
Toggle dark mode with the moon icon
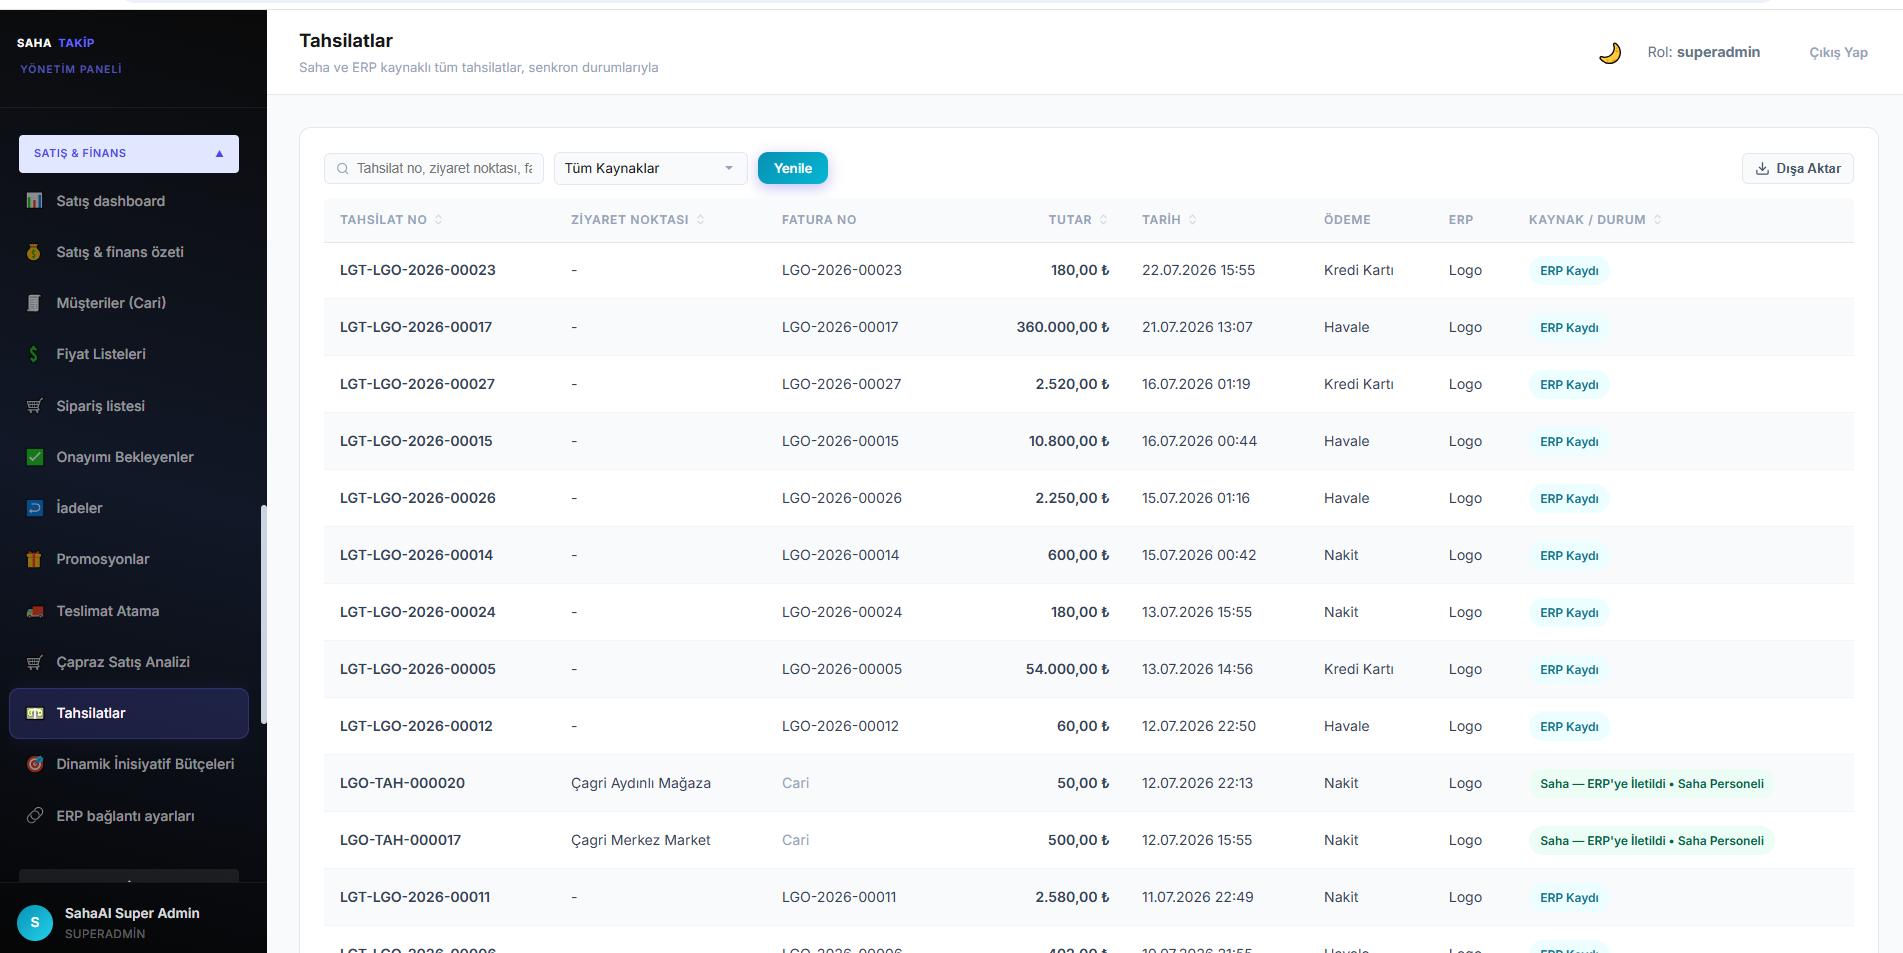pos(1609,53)
